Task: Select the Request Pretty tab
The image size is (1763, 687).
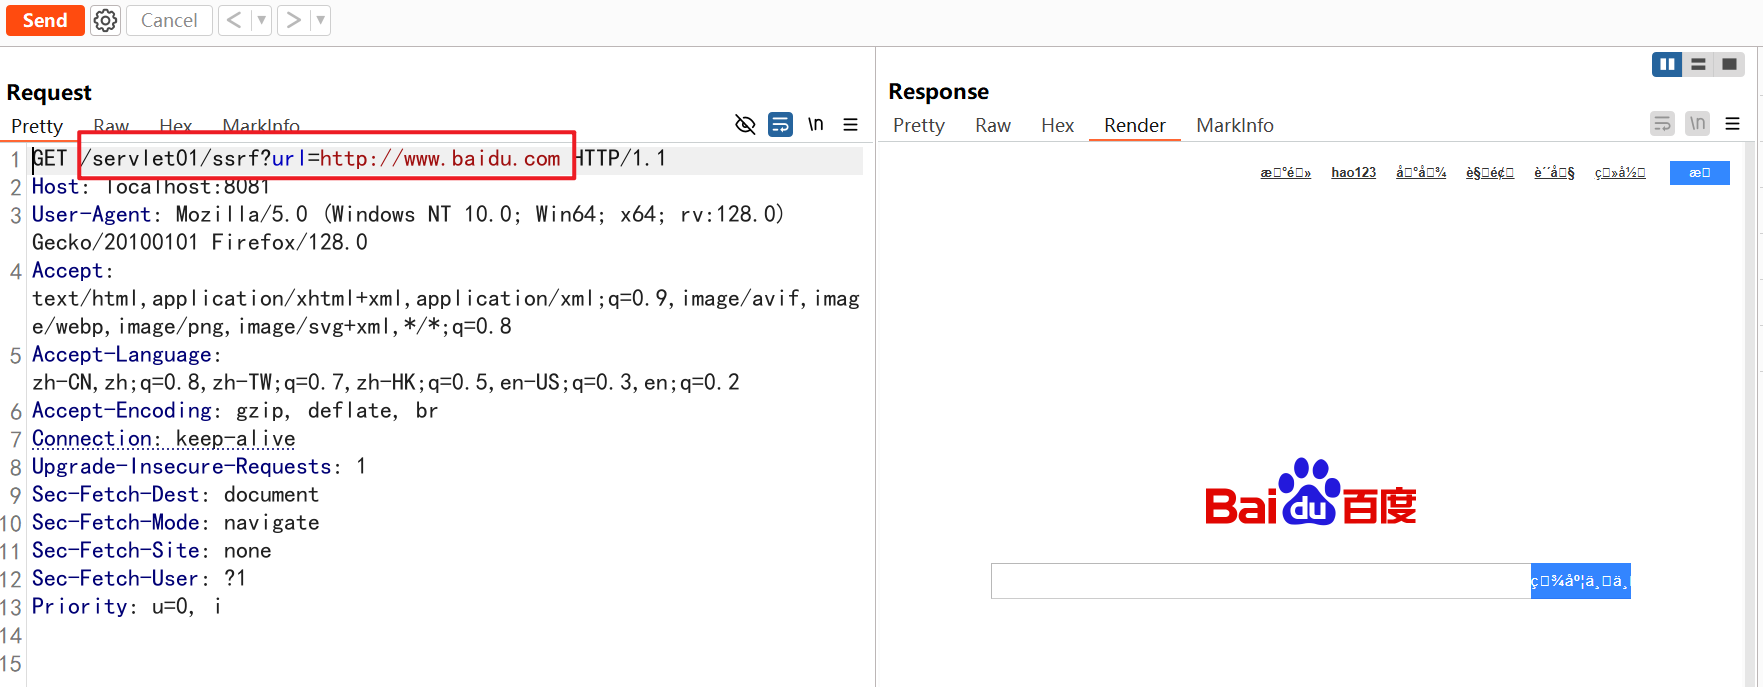Action: pyautogui.click(x=37, y=126)
